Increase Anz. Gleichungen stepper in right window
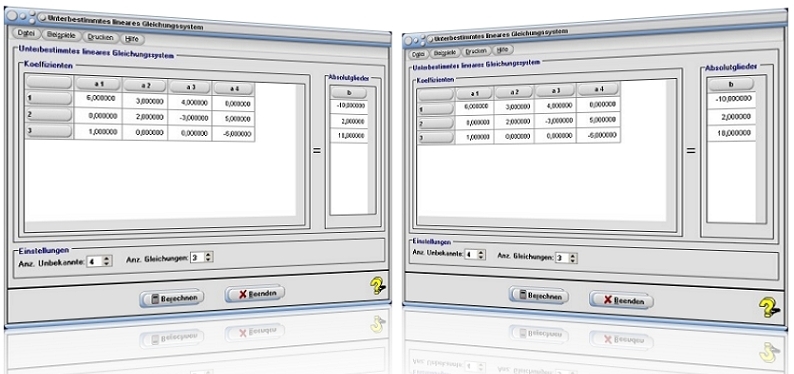This screenshot has width=794, height=374. 573,256
